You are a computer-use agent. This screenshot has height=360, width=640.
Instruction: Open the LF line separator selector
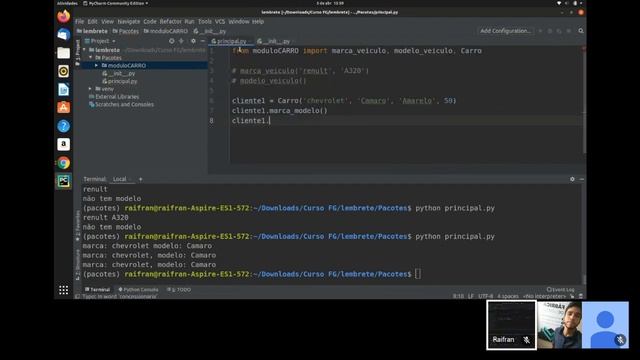(x=471, y=296)
